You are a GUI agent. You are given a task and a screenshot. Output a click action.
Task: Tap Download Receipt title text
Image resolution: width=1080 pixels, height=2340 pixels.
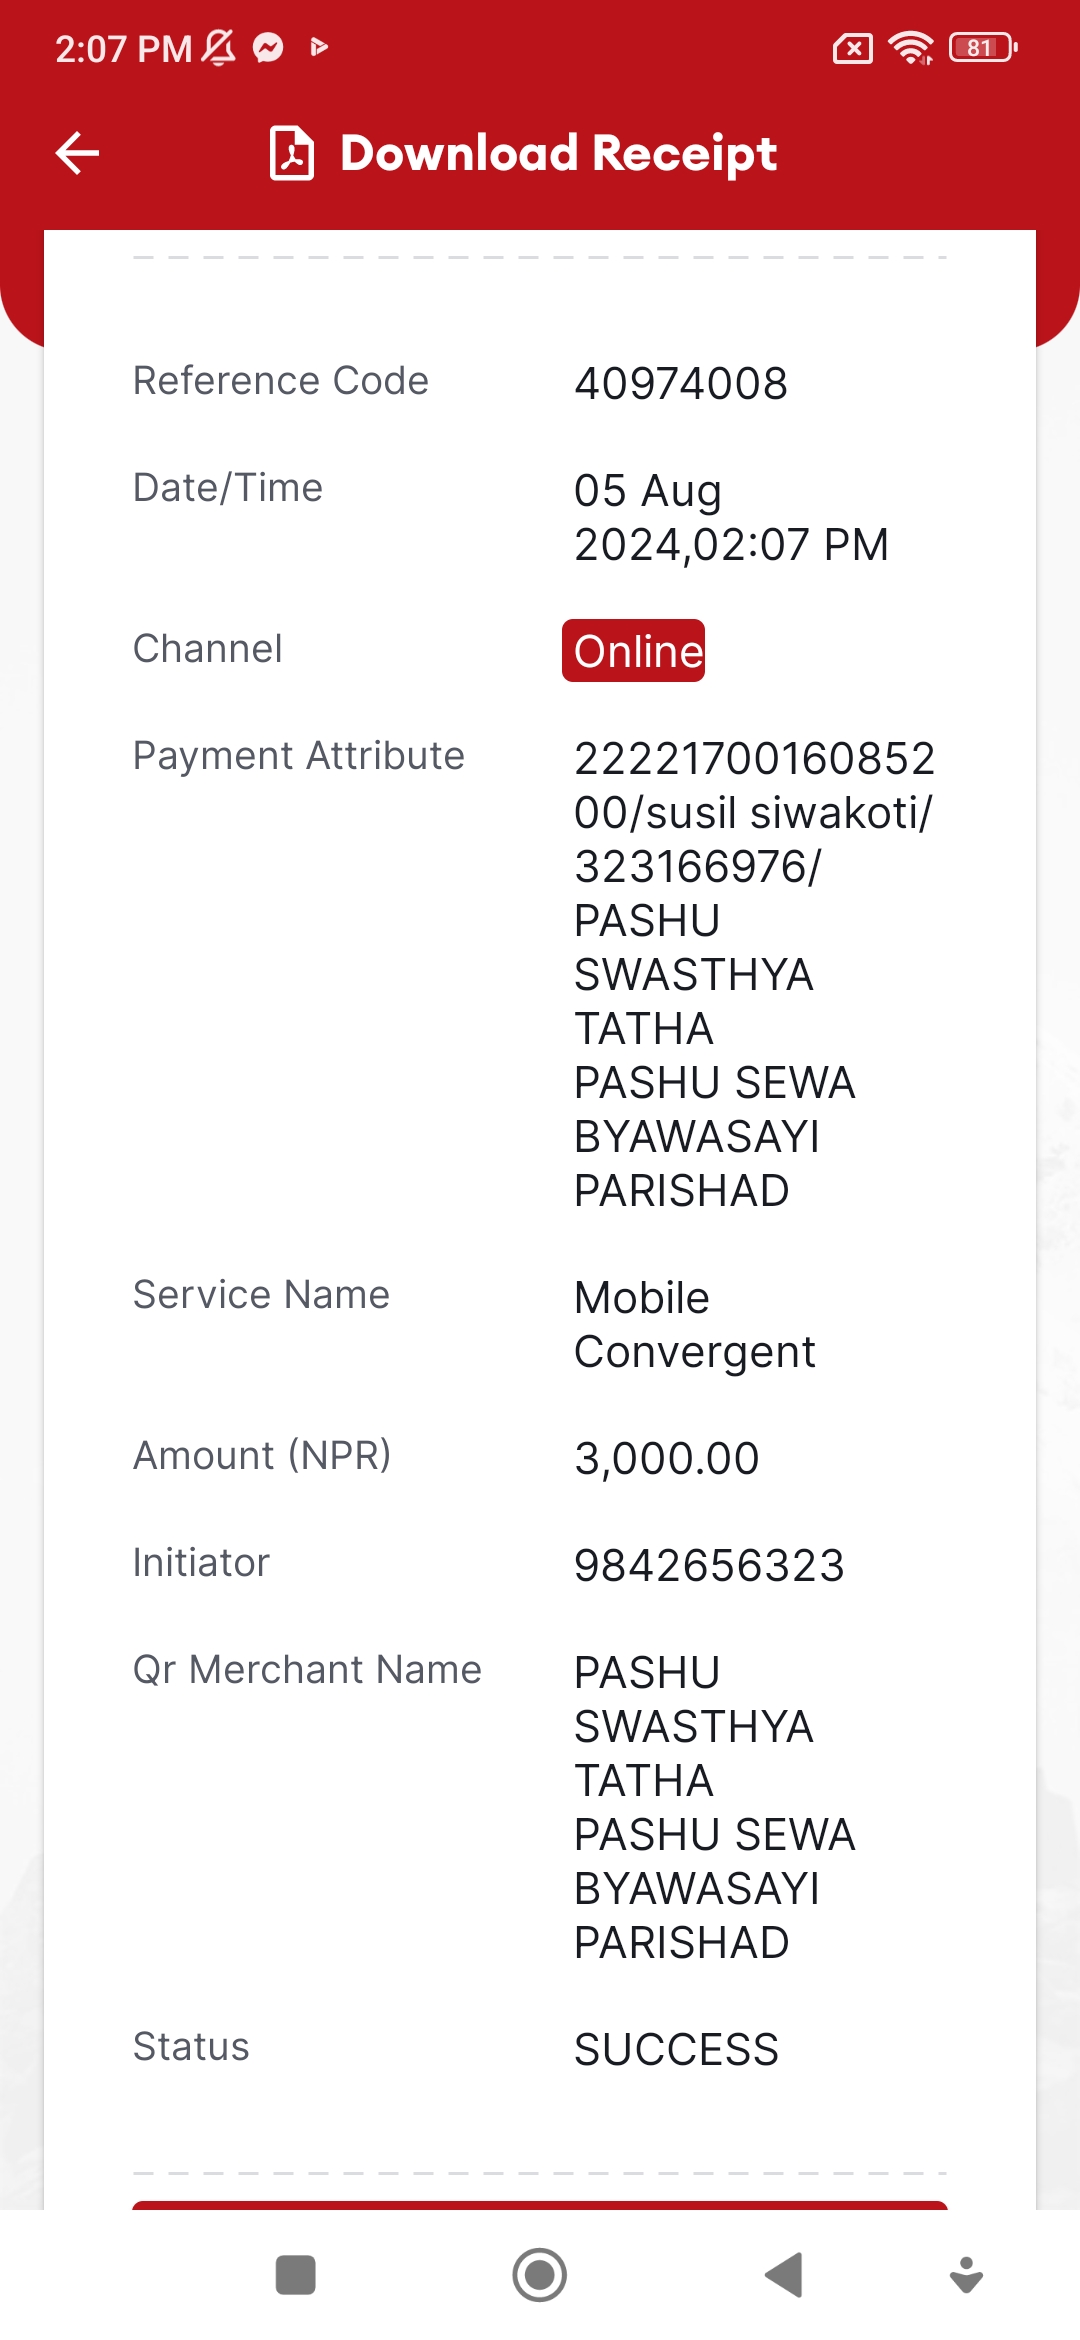(x=559, y=153)
